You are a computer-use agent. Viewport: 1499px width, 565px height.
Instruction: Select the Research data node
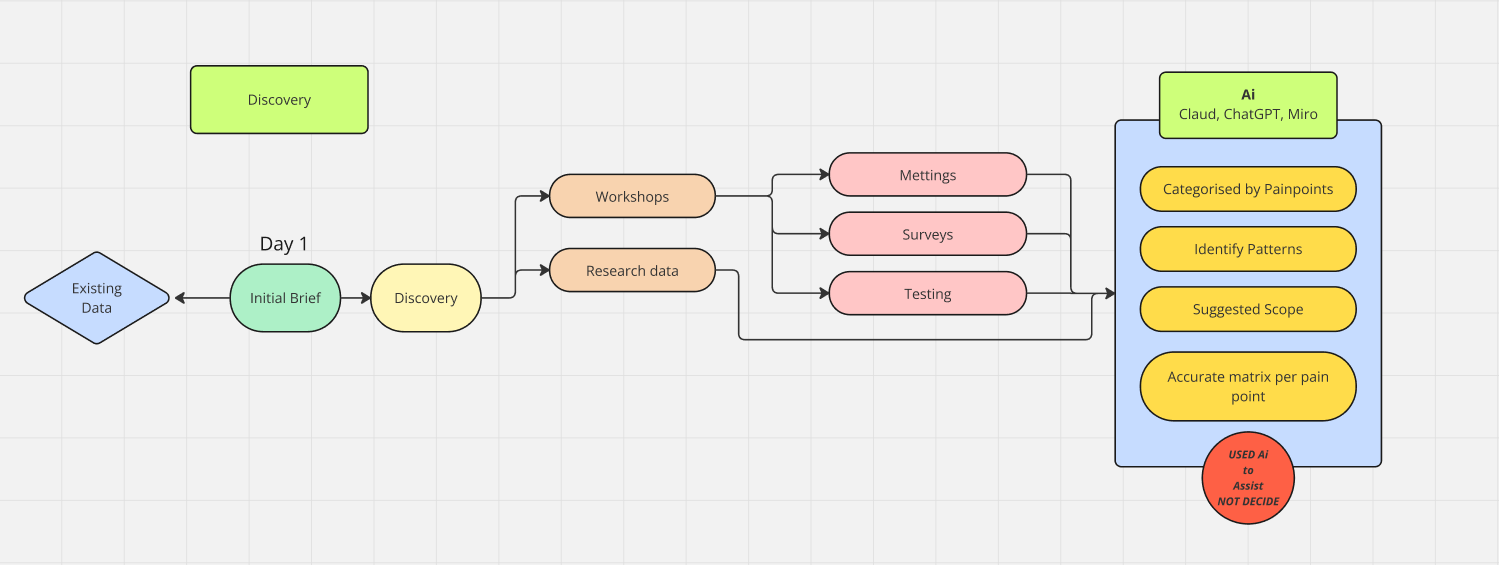pos(632,271)
